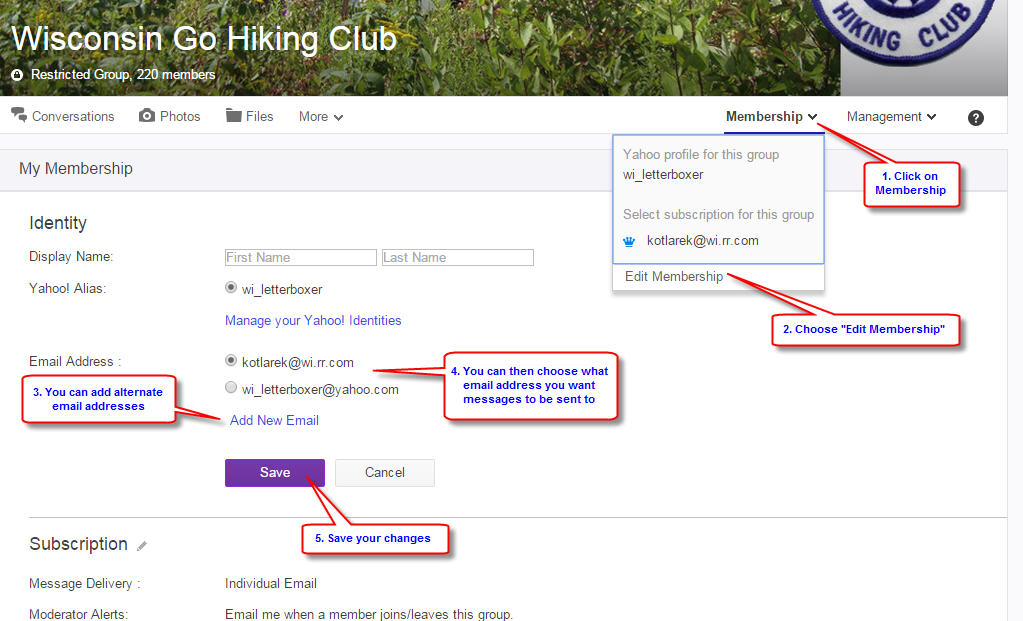Click the Subscription edit pencil icon
This screenshot has width=1023, height=621.
[142, 546]
